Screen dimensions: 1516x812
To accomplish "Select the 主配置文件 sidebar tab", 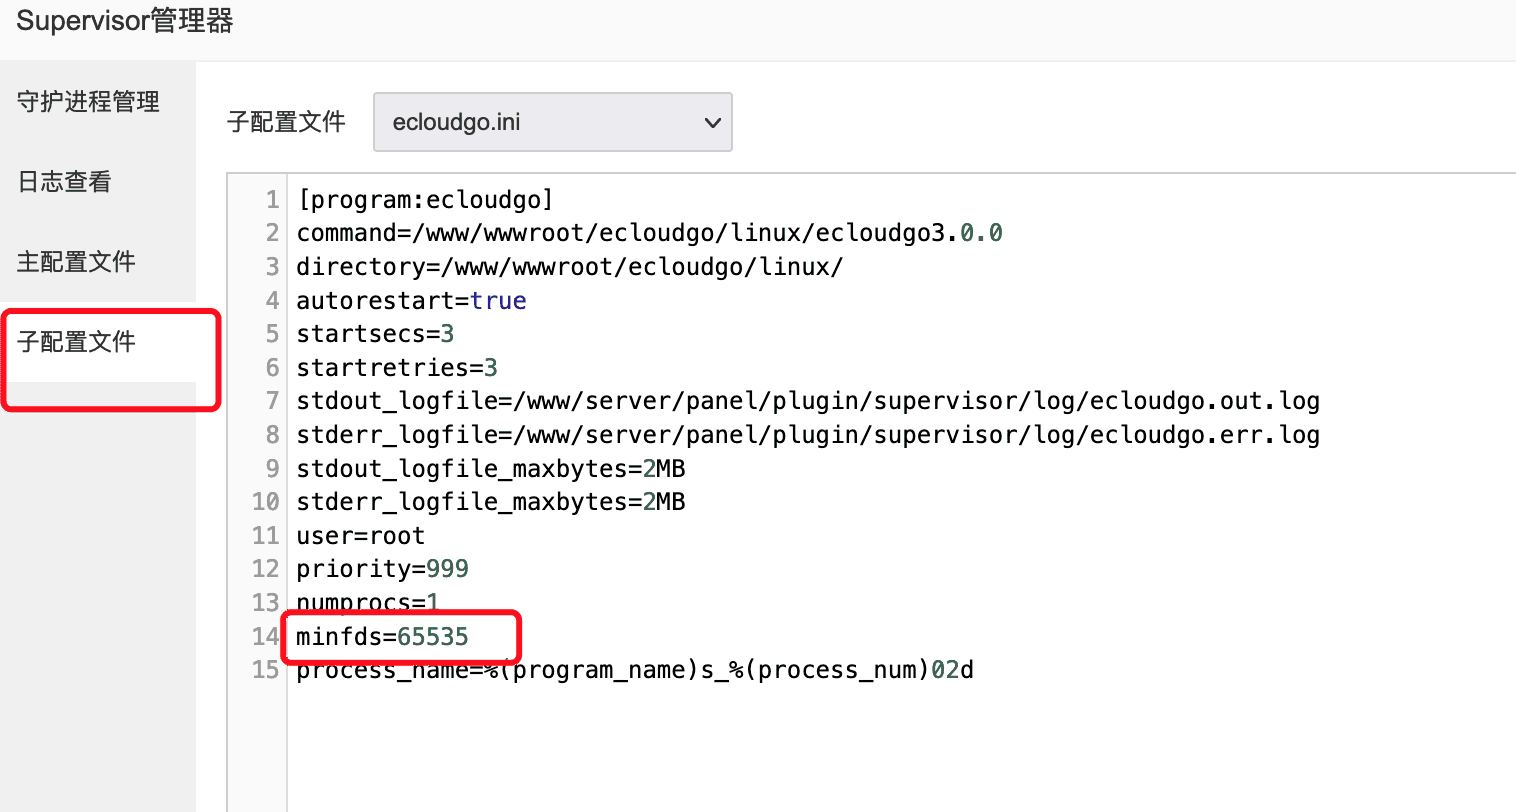I will point(76,262).
